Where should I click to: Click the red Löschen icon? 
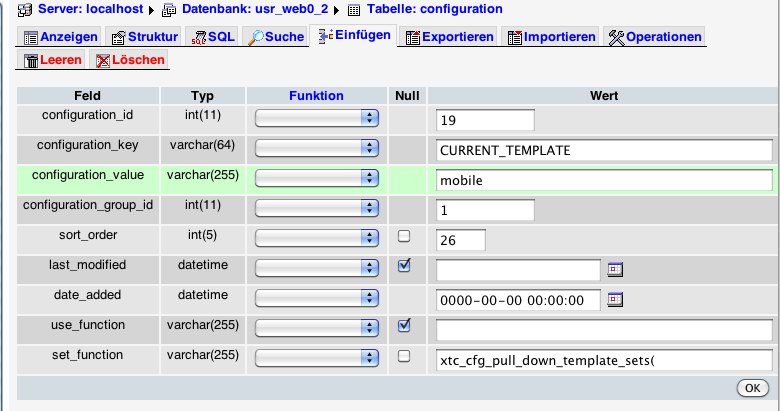coord(102,61)
